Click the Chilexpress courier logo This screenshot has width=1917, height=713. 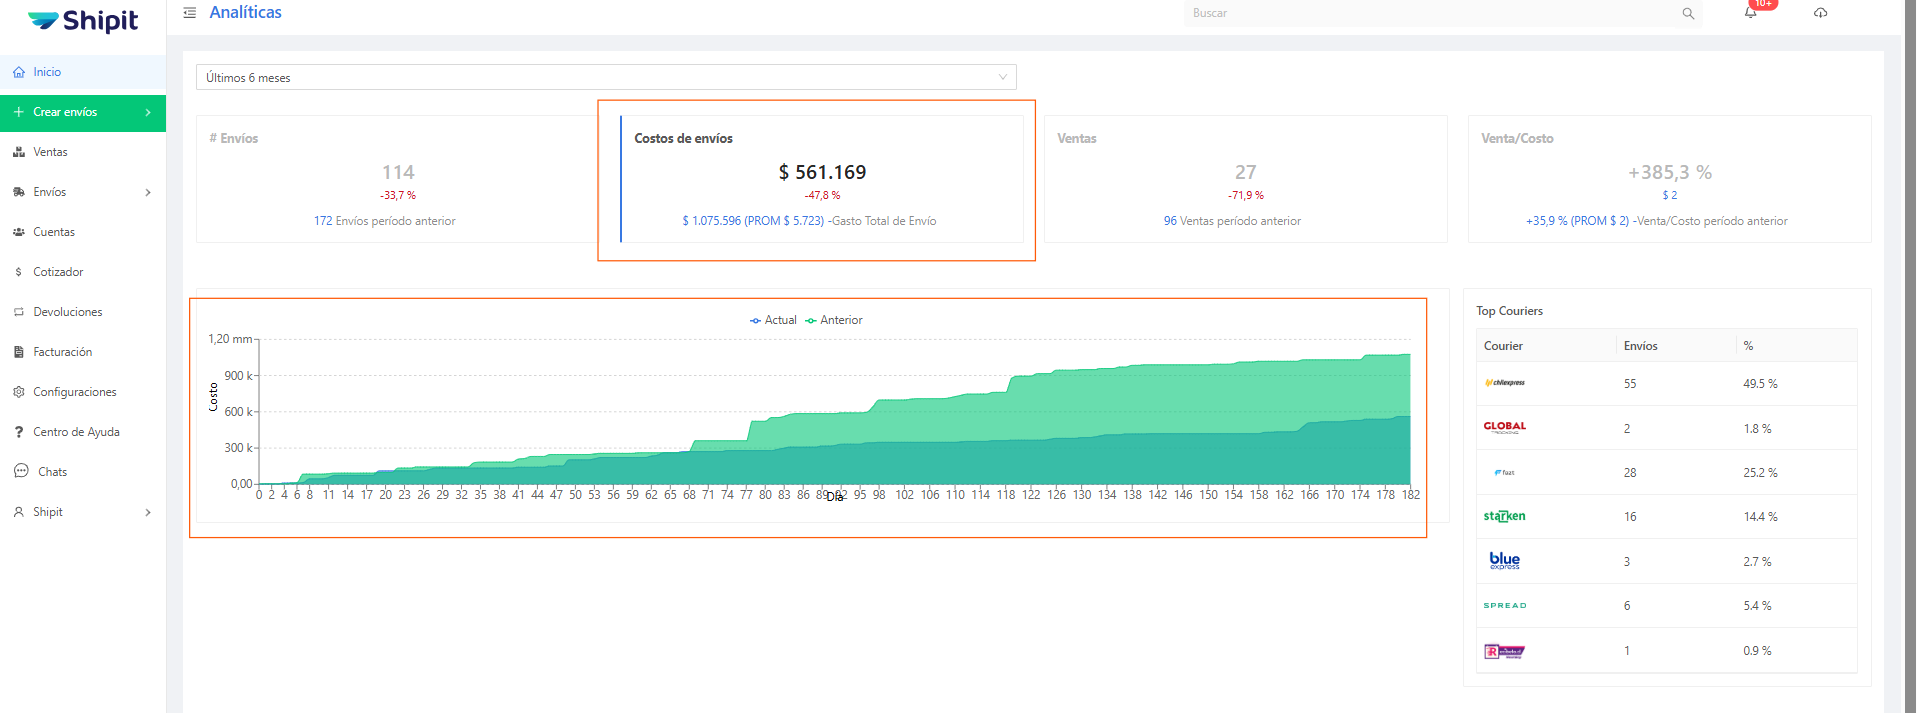coord(1505,383)
